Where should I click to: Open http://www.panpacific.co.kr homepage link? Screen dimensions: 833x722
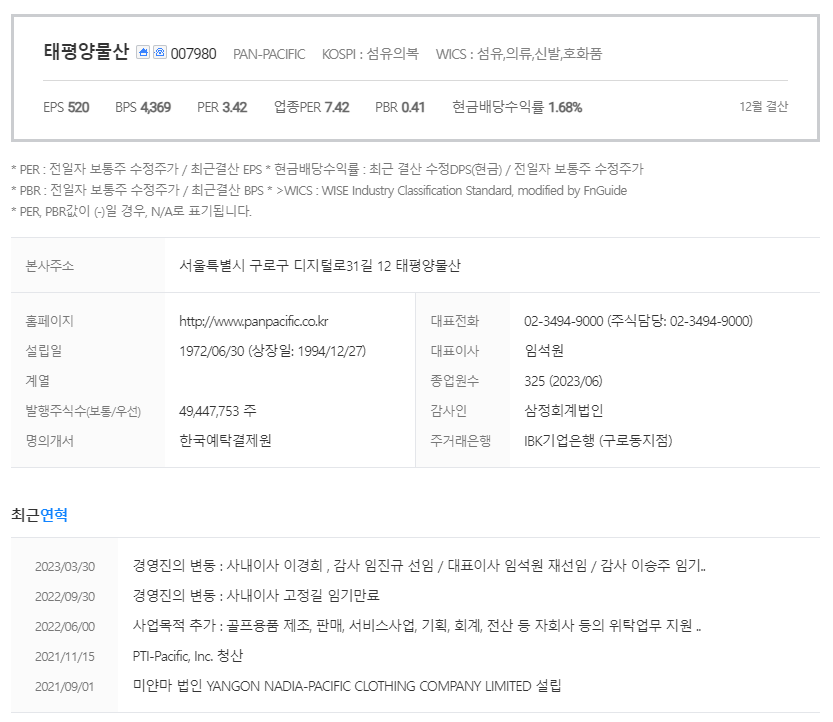(x=253, y=321)
